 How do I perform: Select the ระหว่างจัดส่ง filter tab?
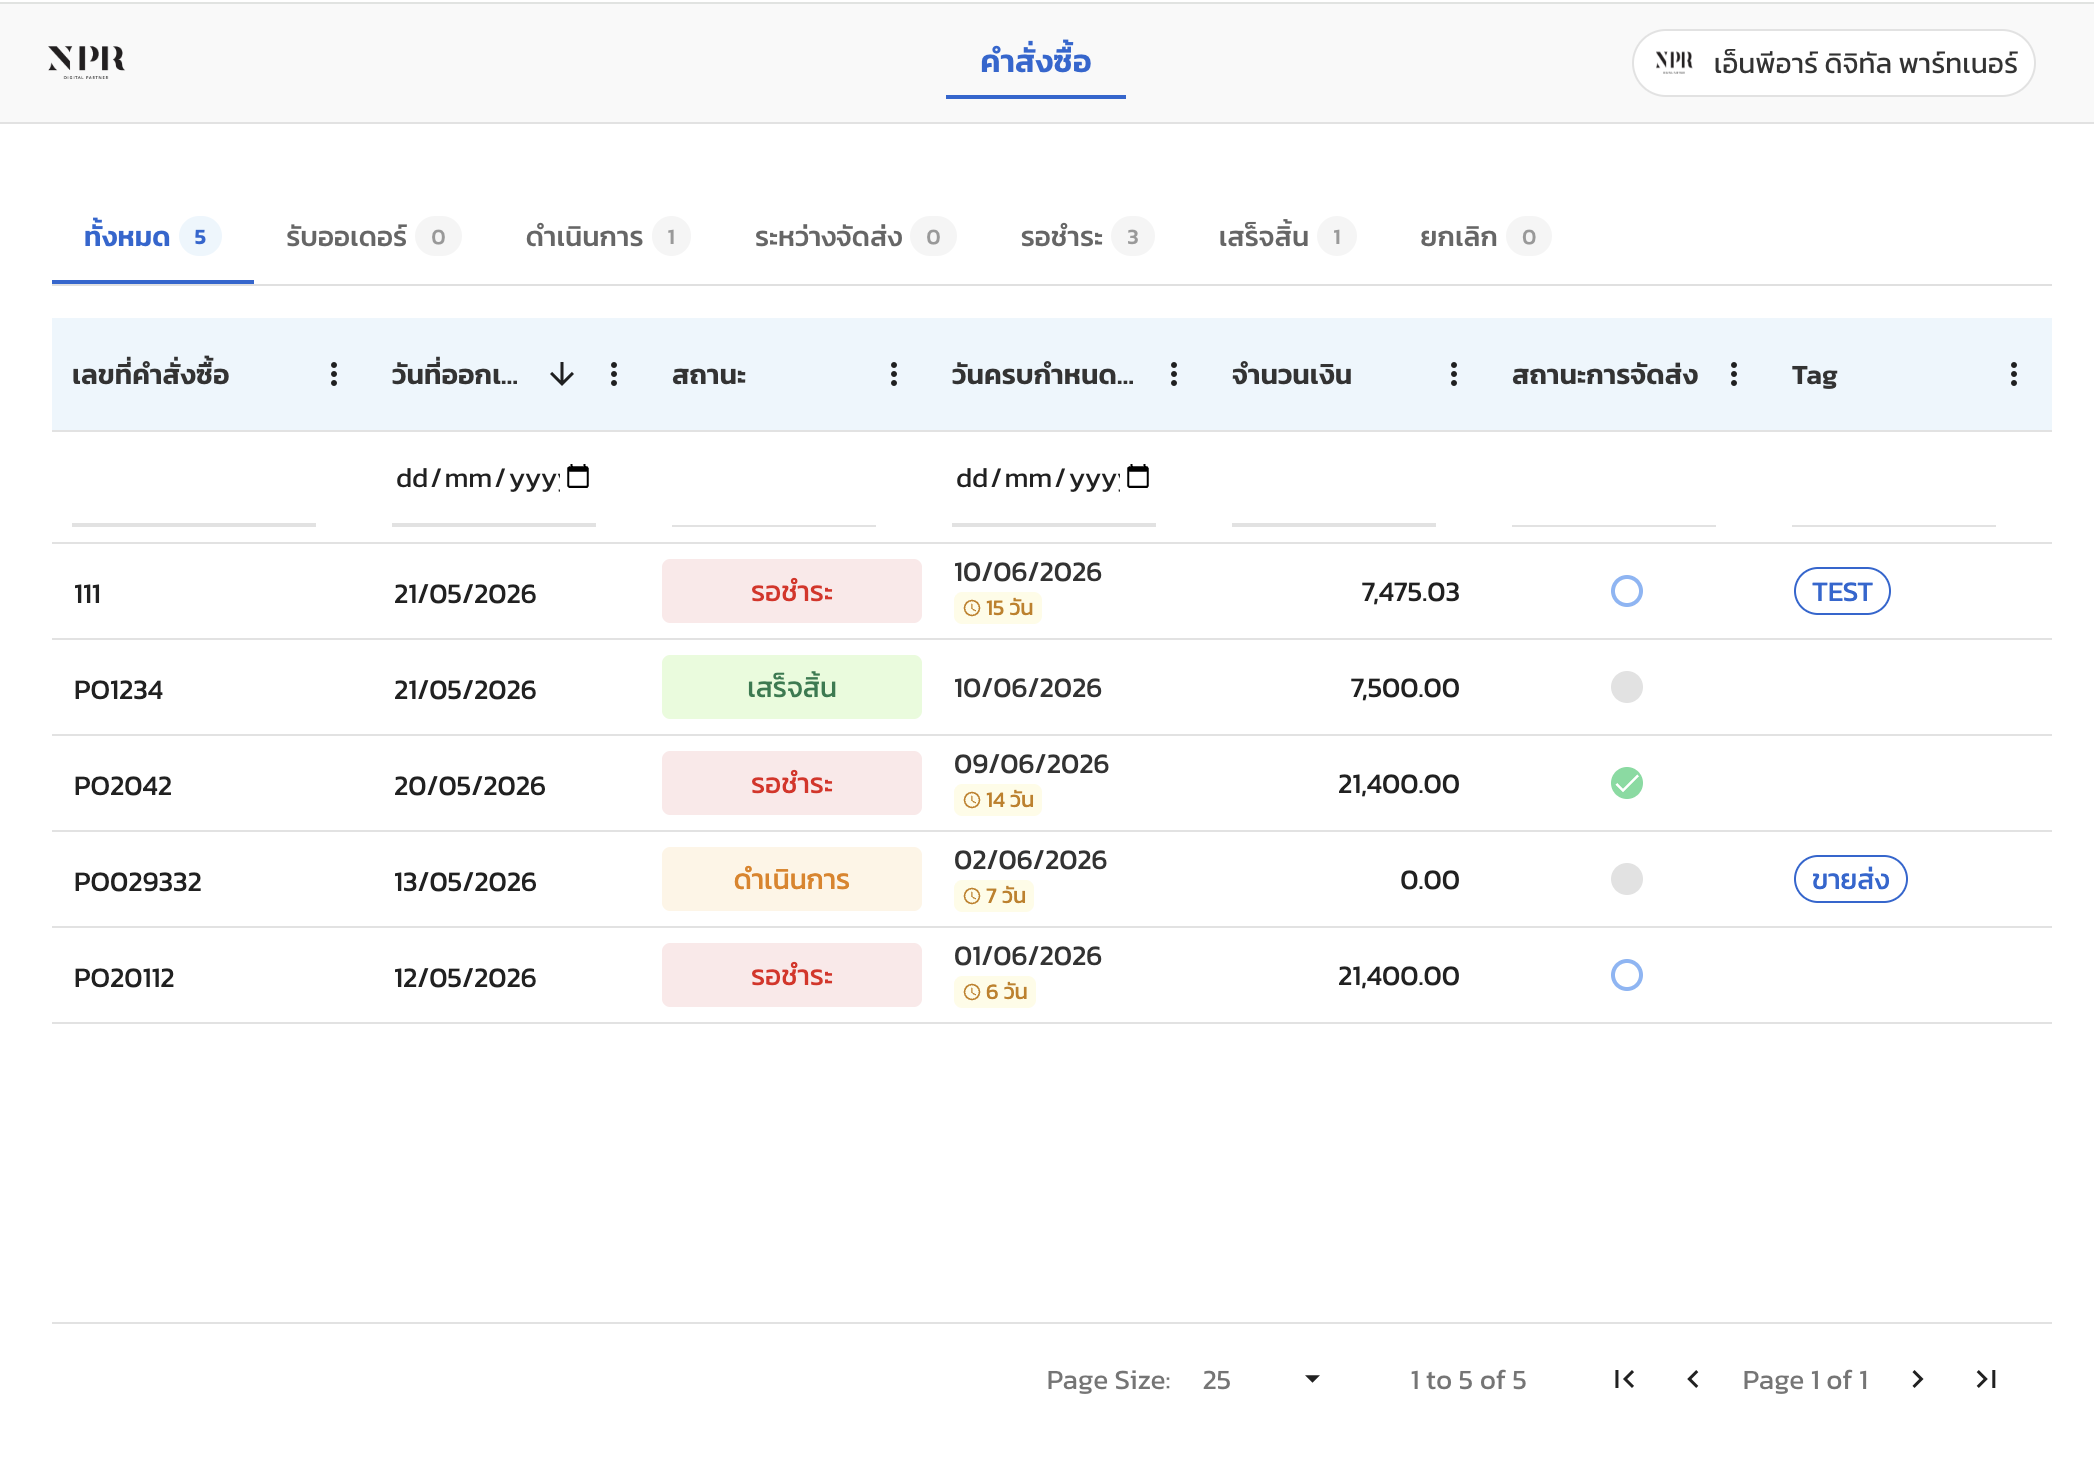(x=855, y=237)
